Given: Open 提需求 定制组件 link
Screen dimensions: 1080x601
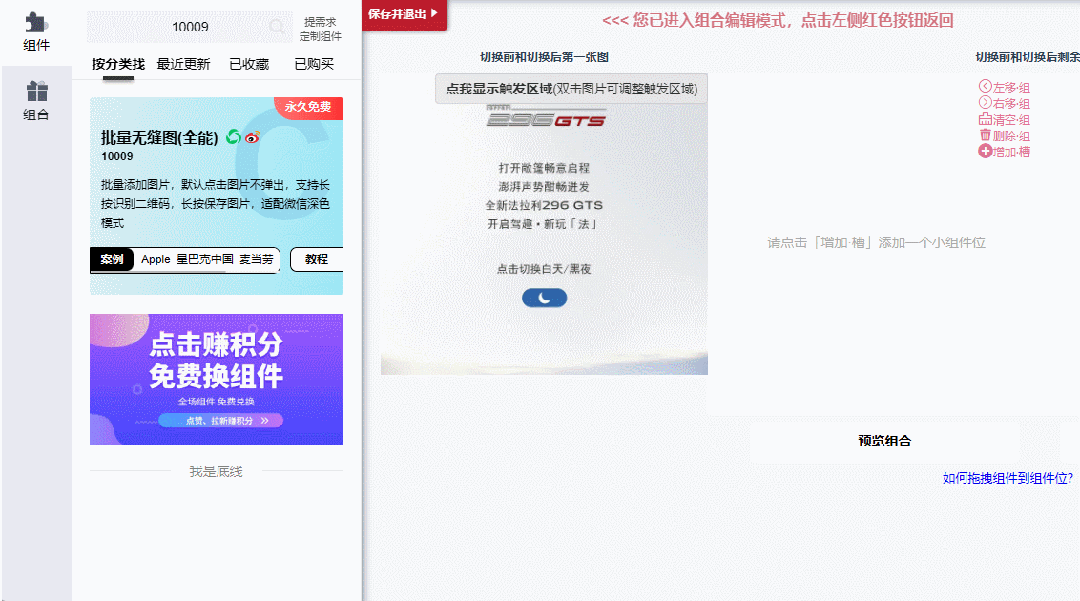Looking at the screenshot, I should 320,29.
